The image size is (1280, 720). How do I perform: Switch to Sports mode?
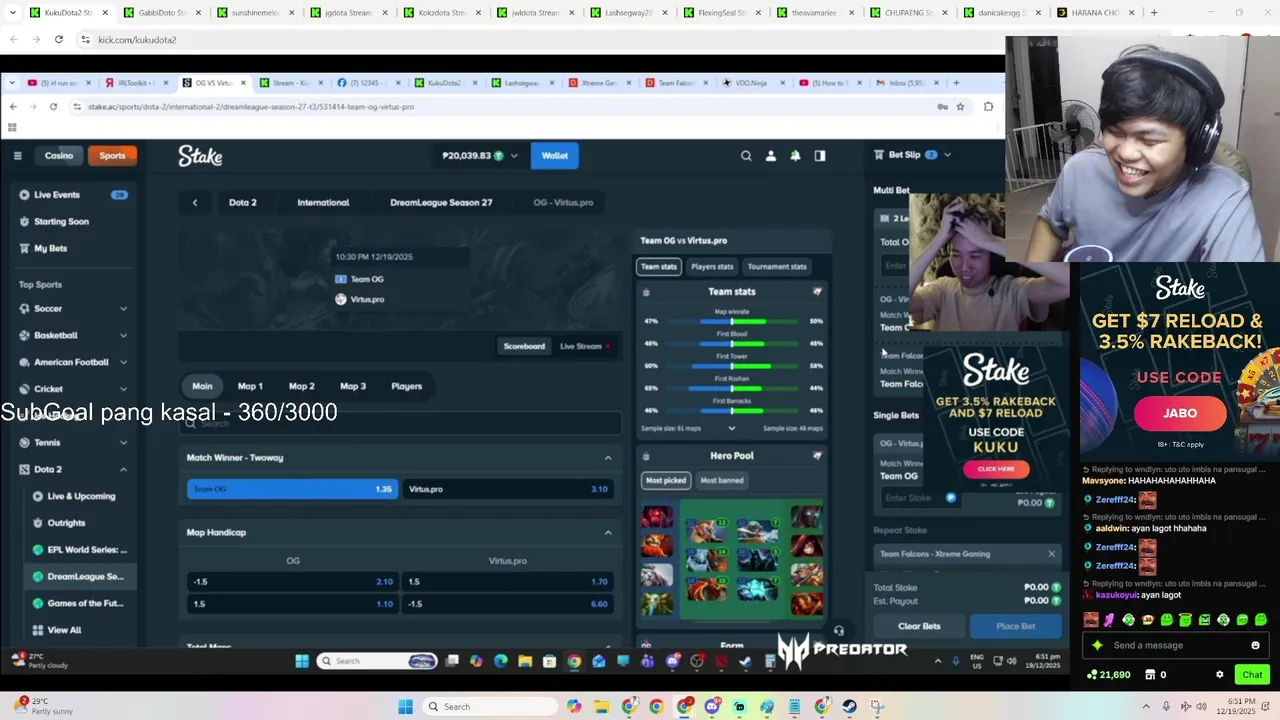point(112,156)
